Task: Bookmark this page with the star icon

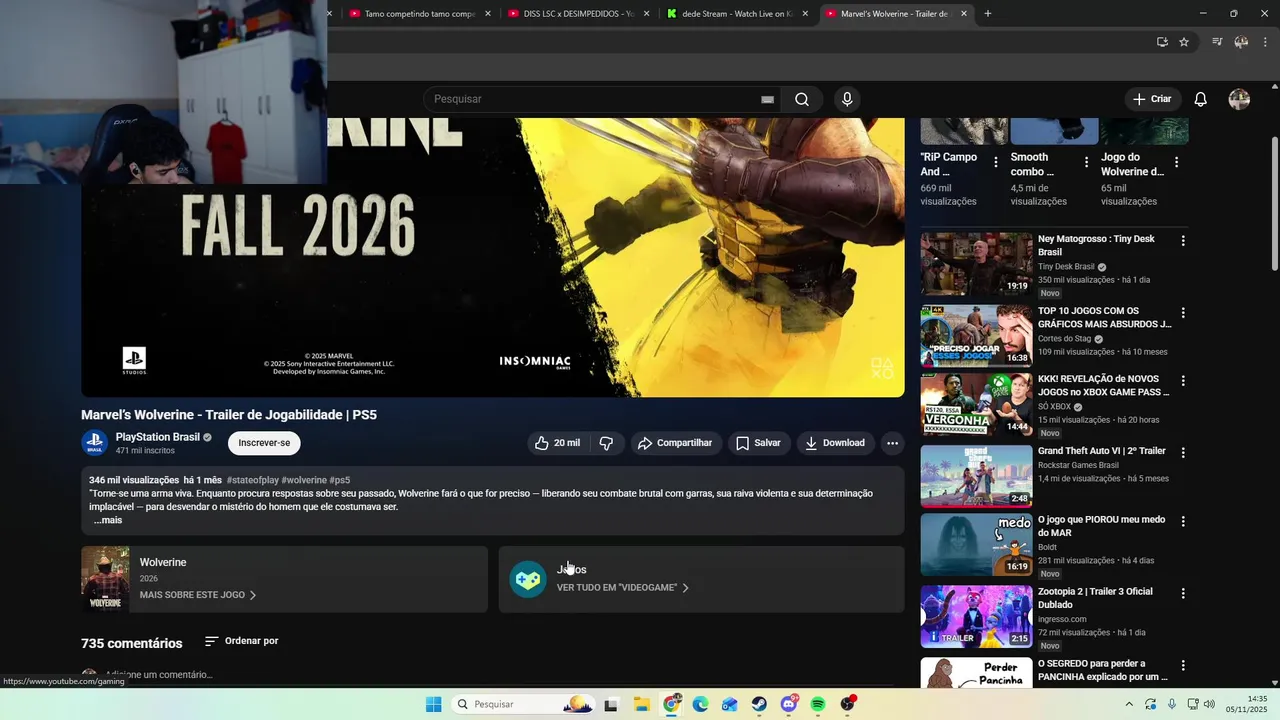Action: click(x=1184, y=42)
